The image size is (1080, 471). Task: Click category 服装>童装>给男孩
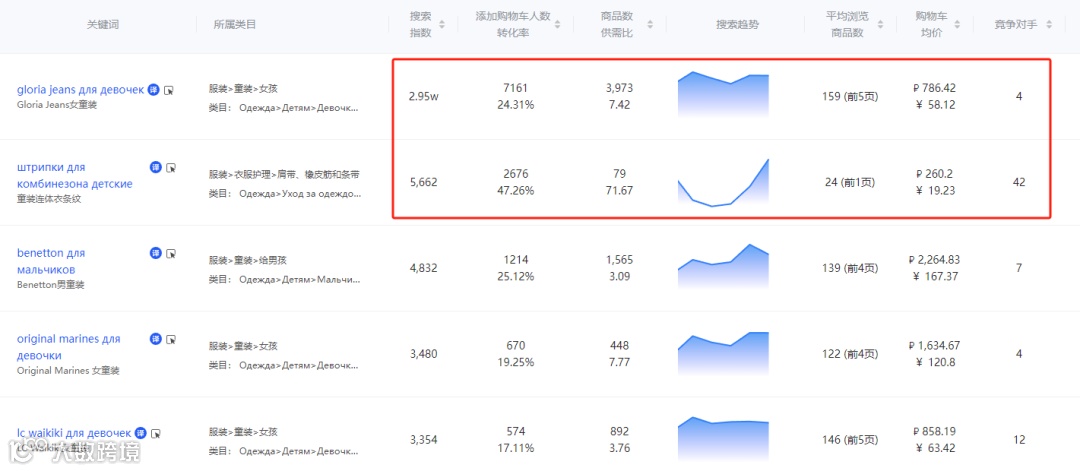[x=248, y=260]
